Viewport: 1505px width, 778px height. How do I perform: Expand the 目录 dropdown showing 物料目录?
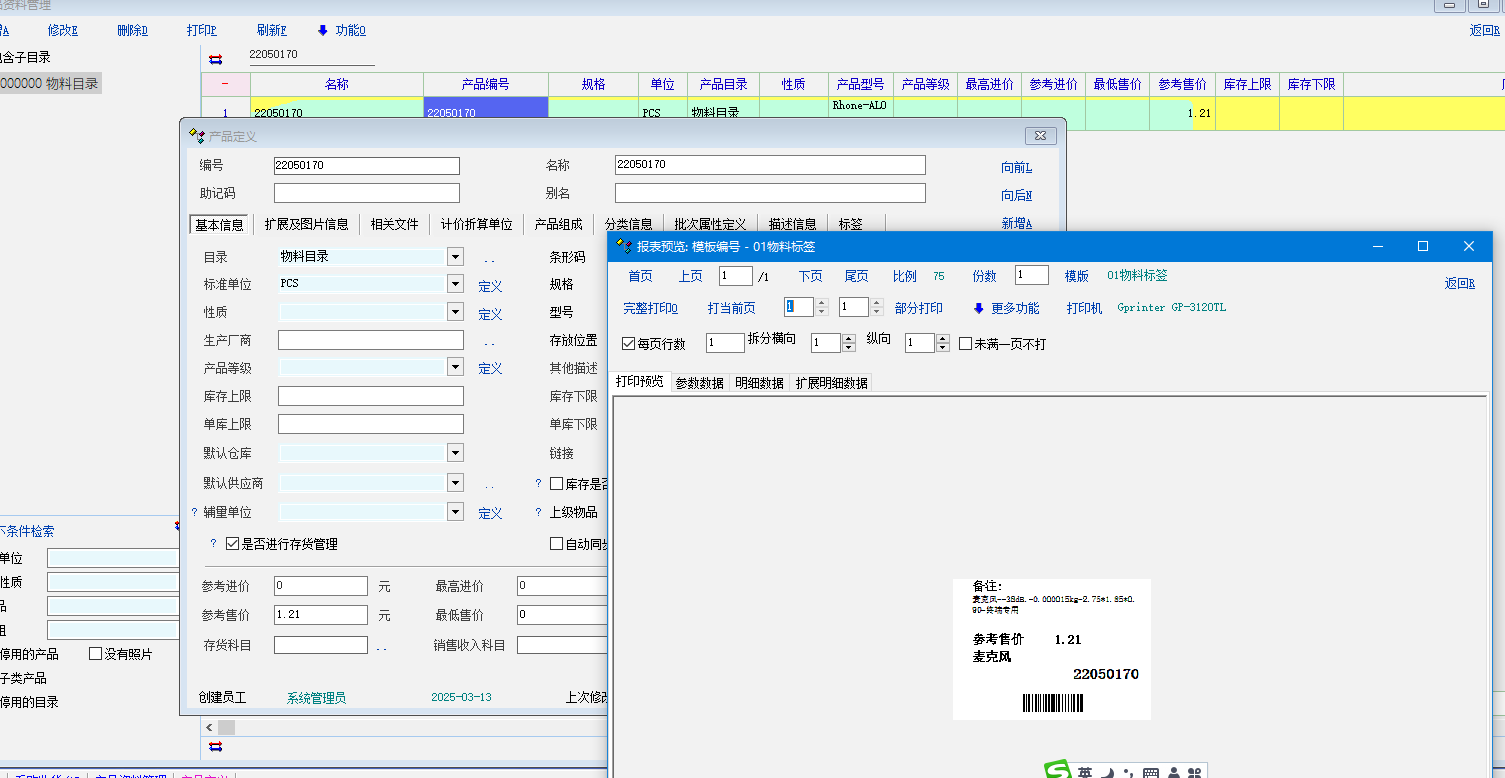455,257
